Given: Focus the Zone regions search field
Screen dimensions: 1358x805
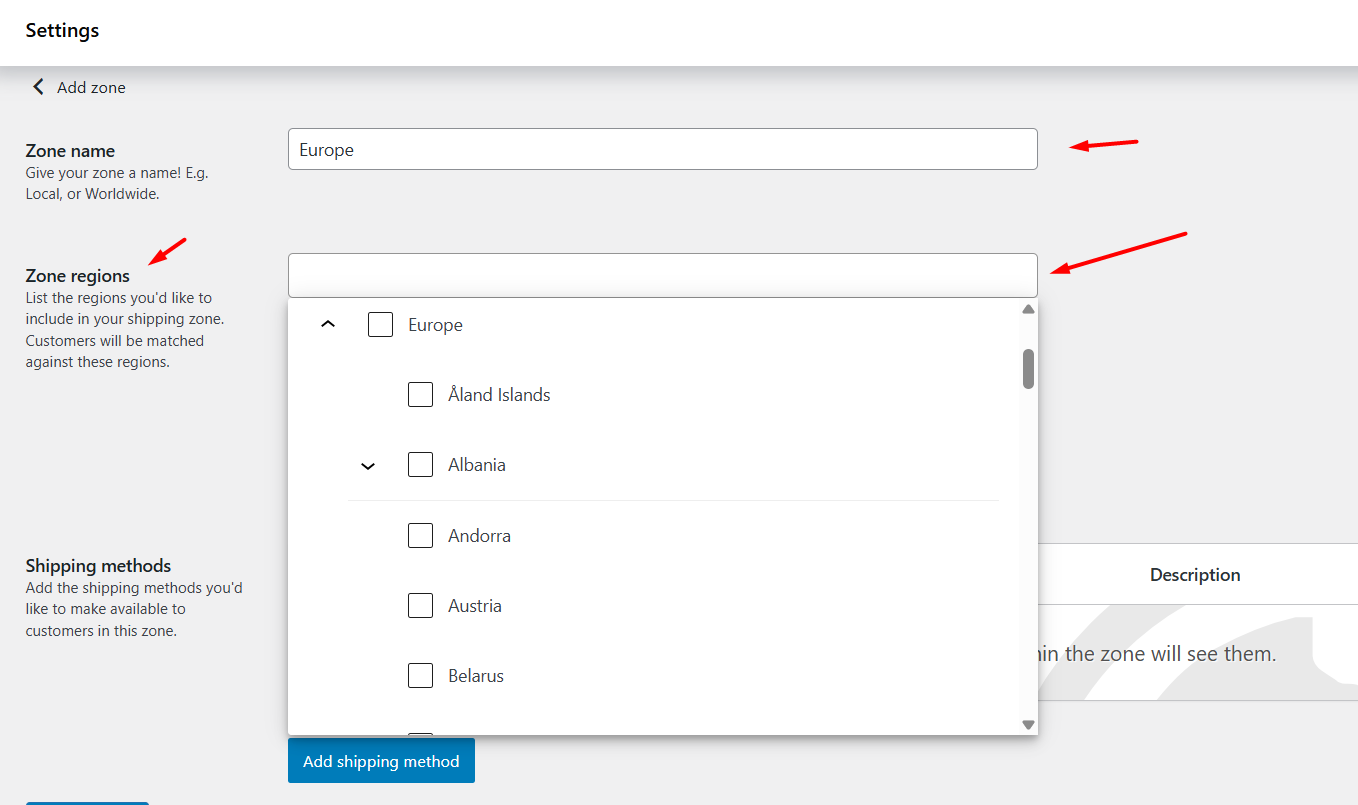Looking at the screenshot, I should pos(663,275).
